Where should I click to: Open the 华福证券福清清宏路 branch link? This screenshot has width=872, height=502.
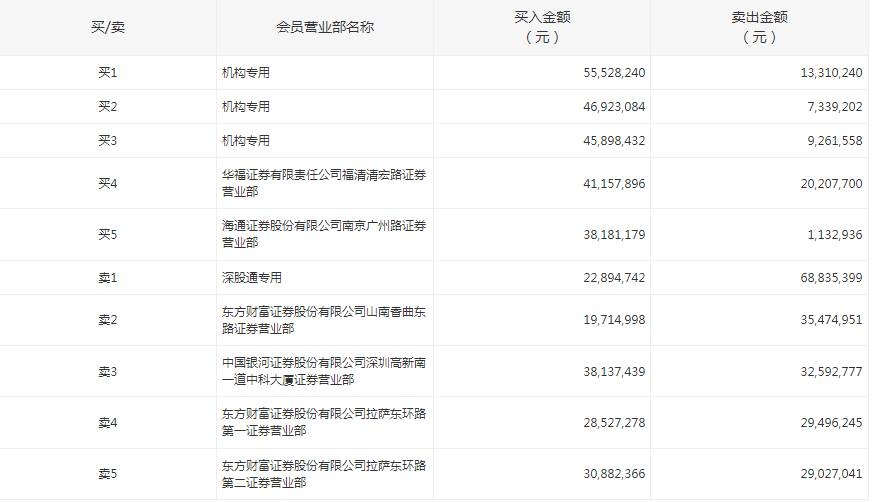[x=323, y=183]
